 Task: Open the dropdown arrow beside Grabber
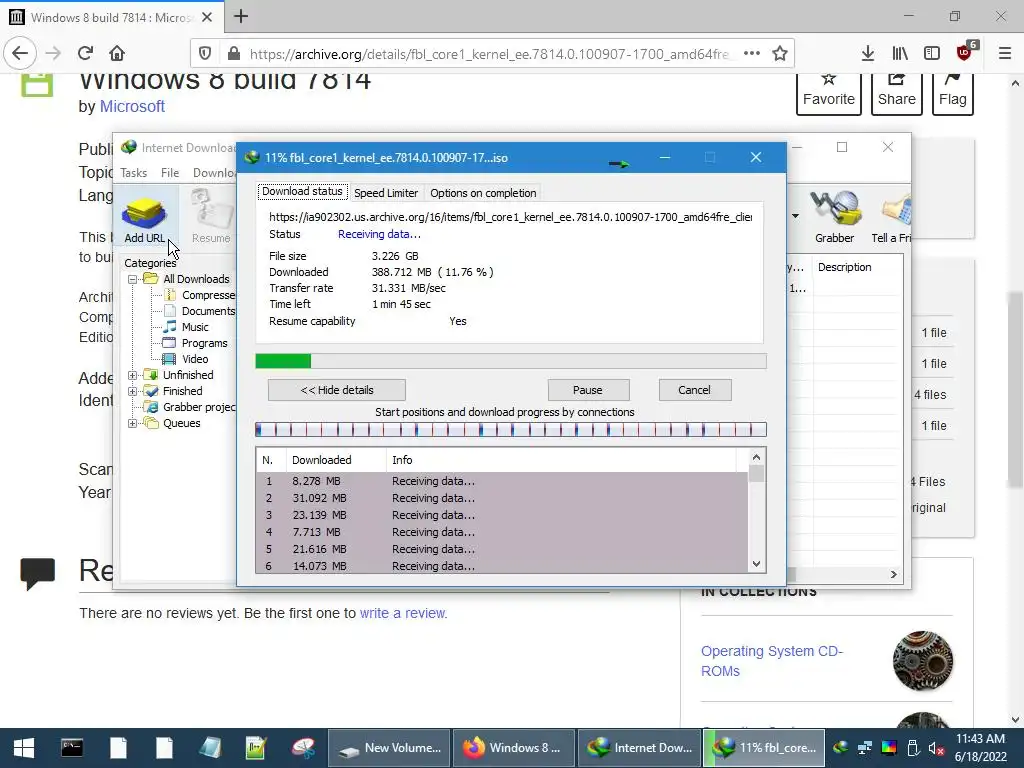point(795,216)
